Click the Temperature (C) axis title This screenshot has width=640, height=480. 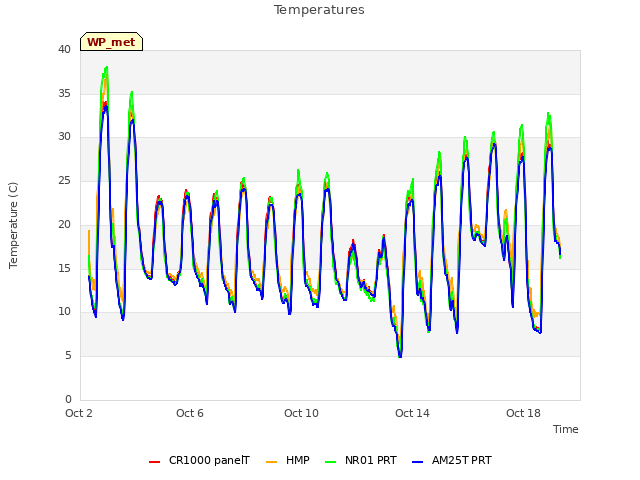tap(13, 225)
